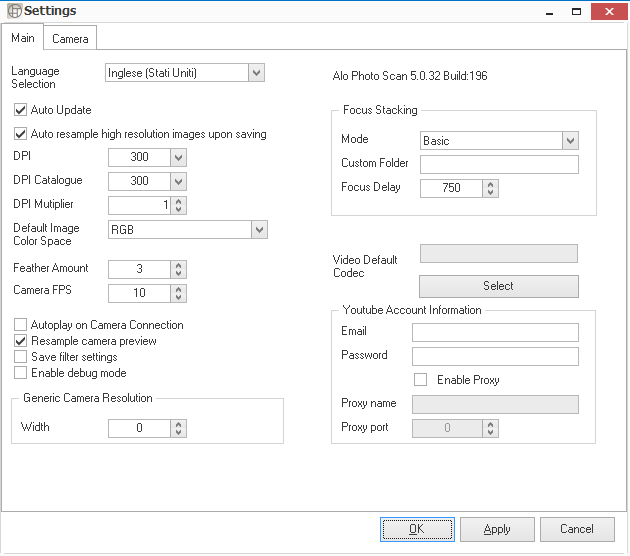Close the Settings window
The width and height of the screenshot is (630, 556).
click(609, 12)
